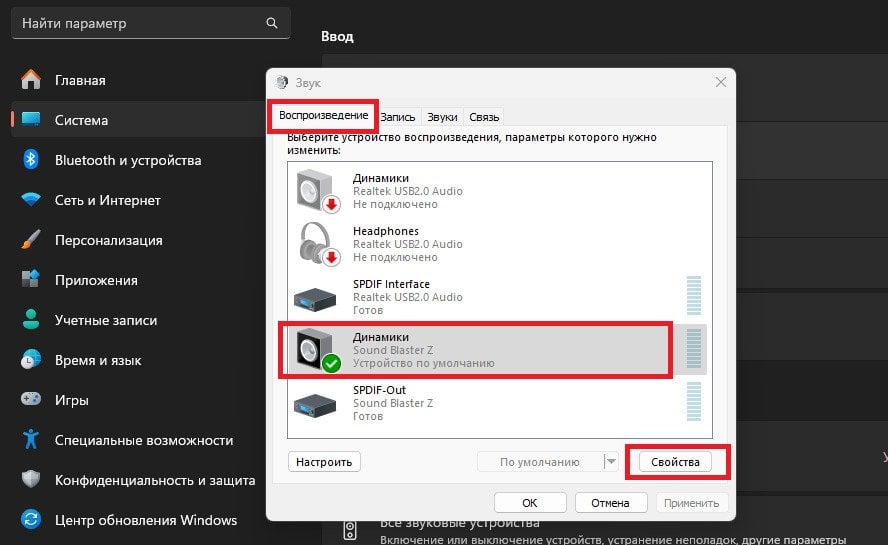Image resolution: width=888 pixels, height=545 pixels.
Task: Click the Динамики Realtek USB2.0 speaker icon
Action: click(318, 191)
